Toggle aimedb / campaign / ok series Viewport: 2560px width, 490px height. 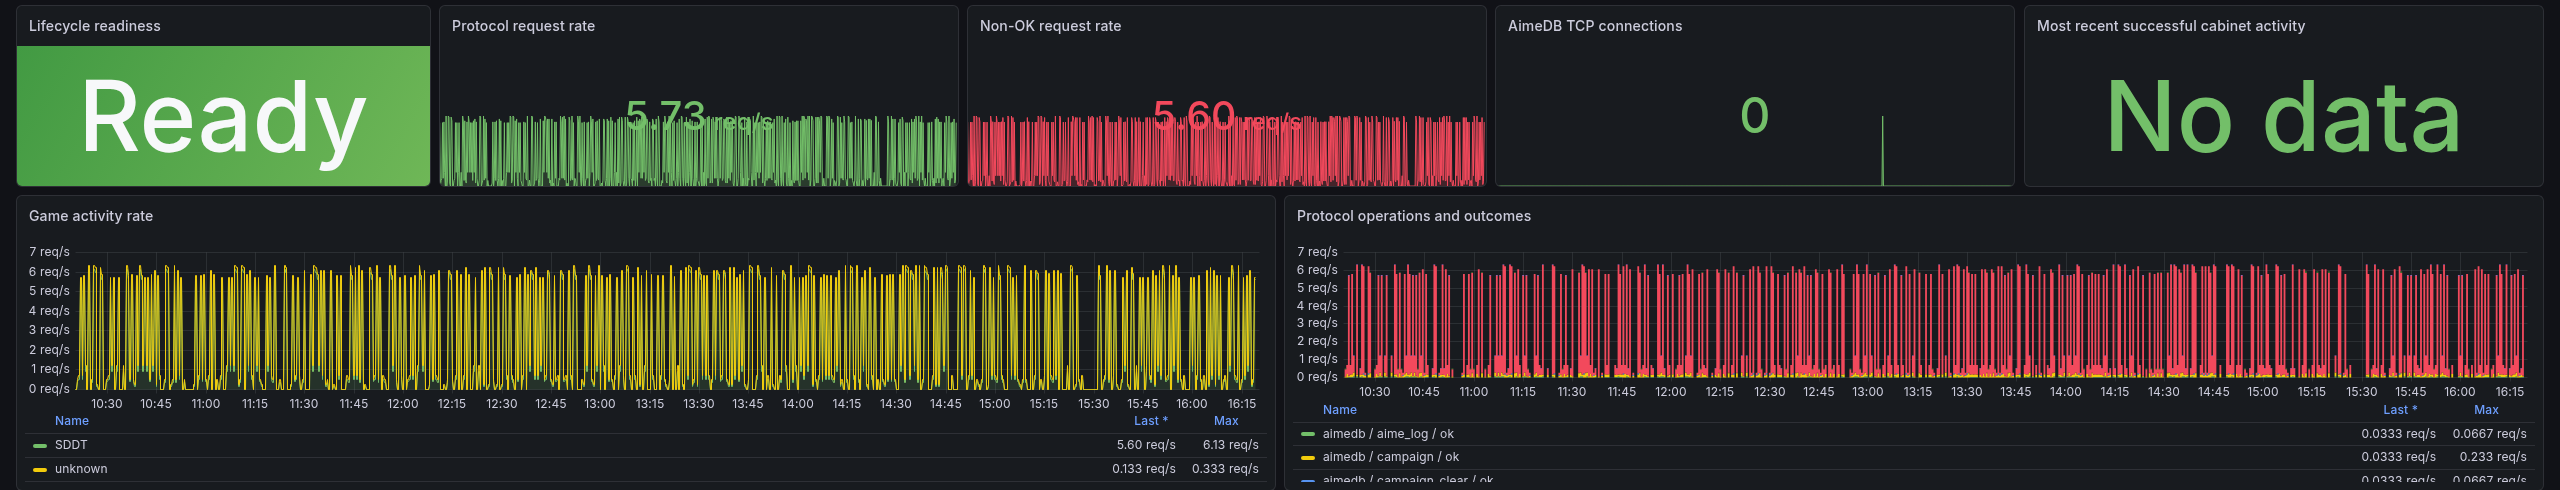(1391, 457)
